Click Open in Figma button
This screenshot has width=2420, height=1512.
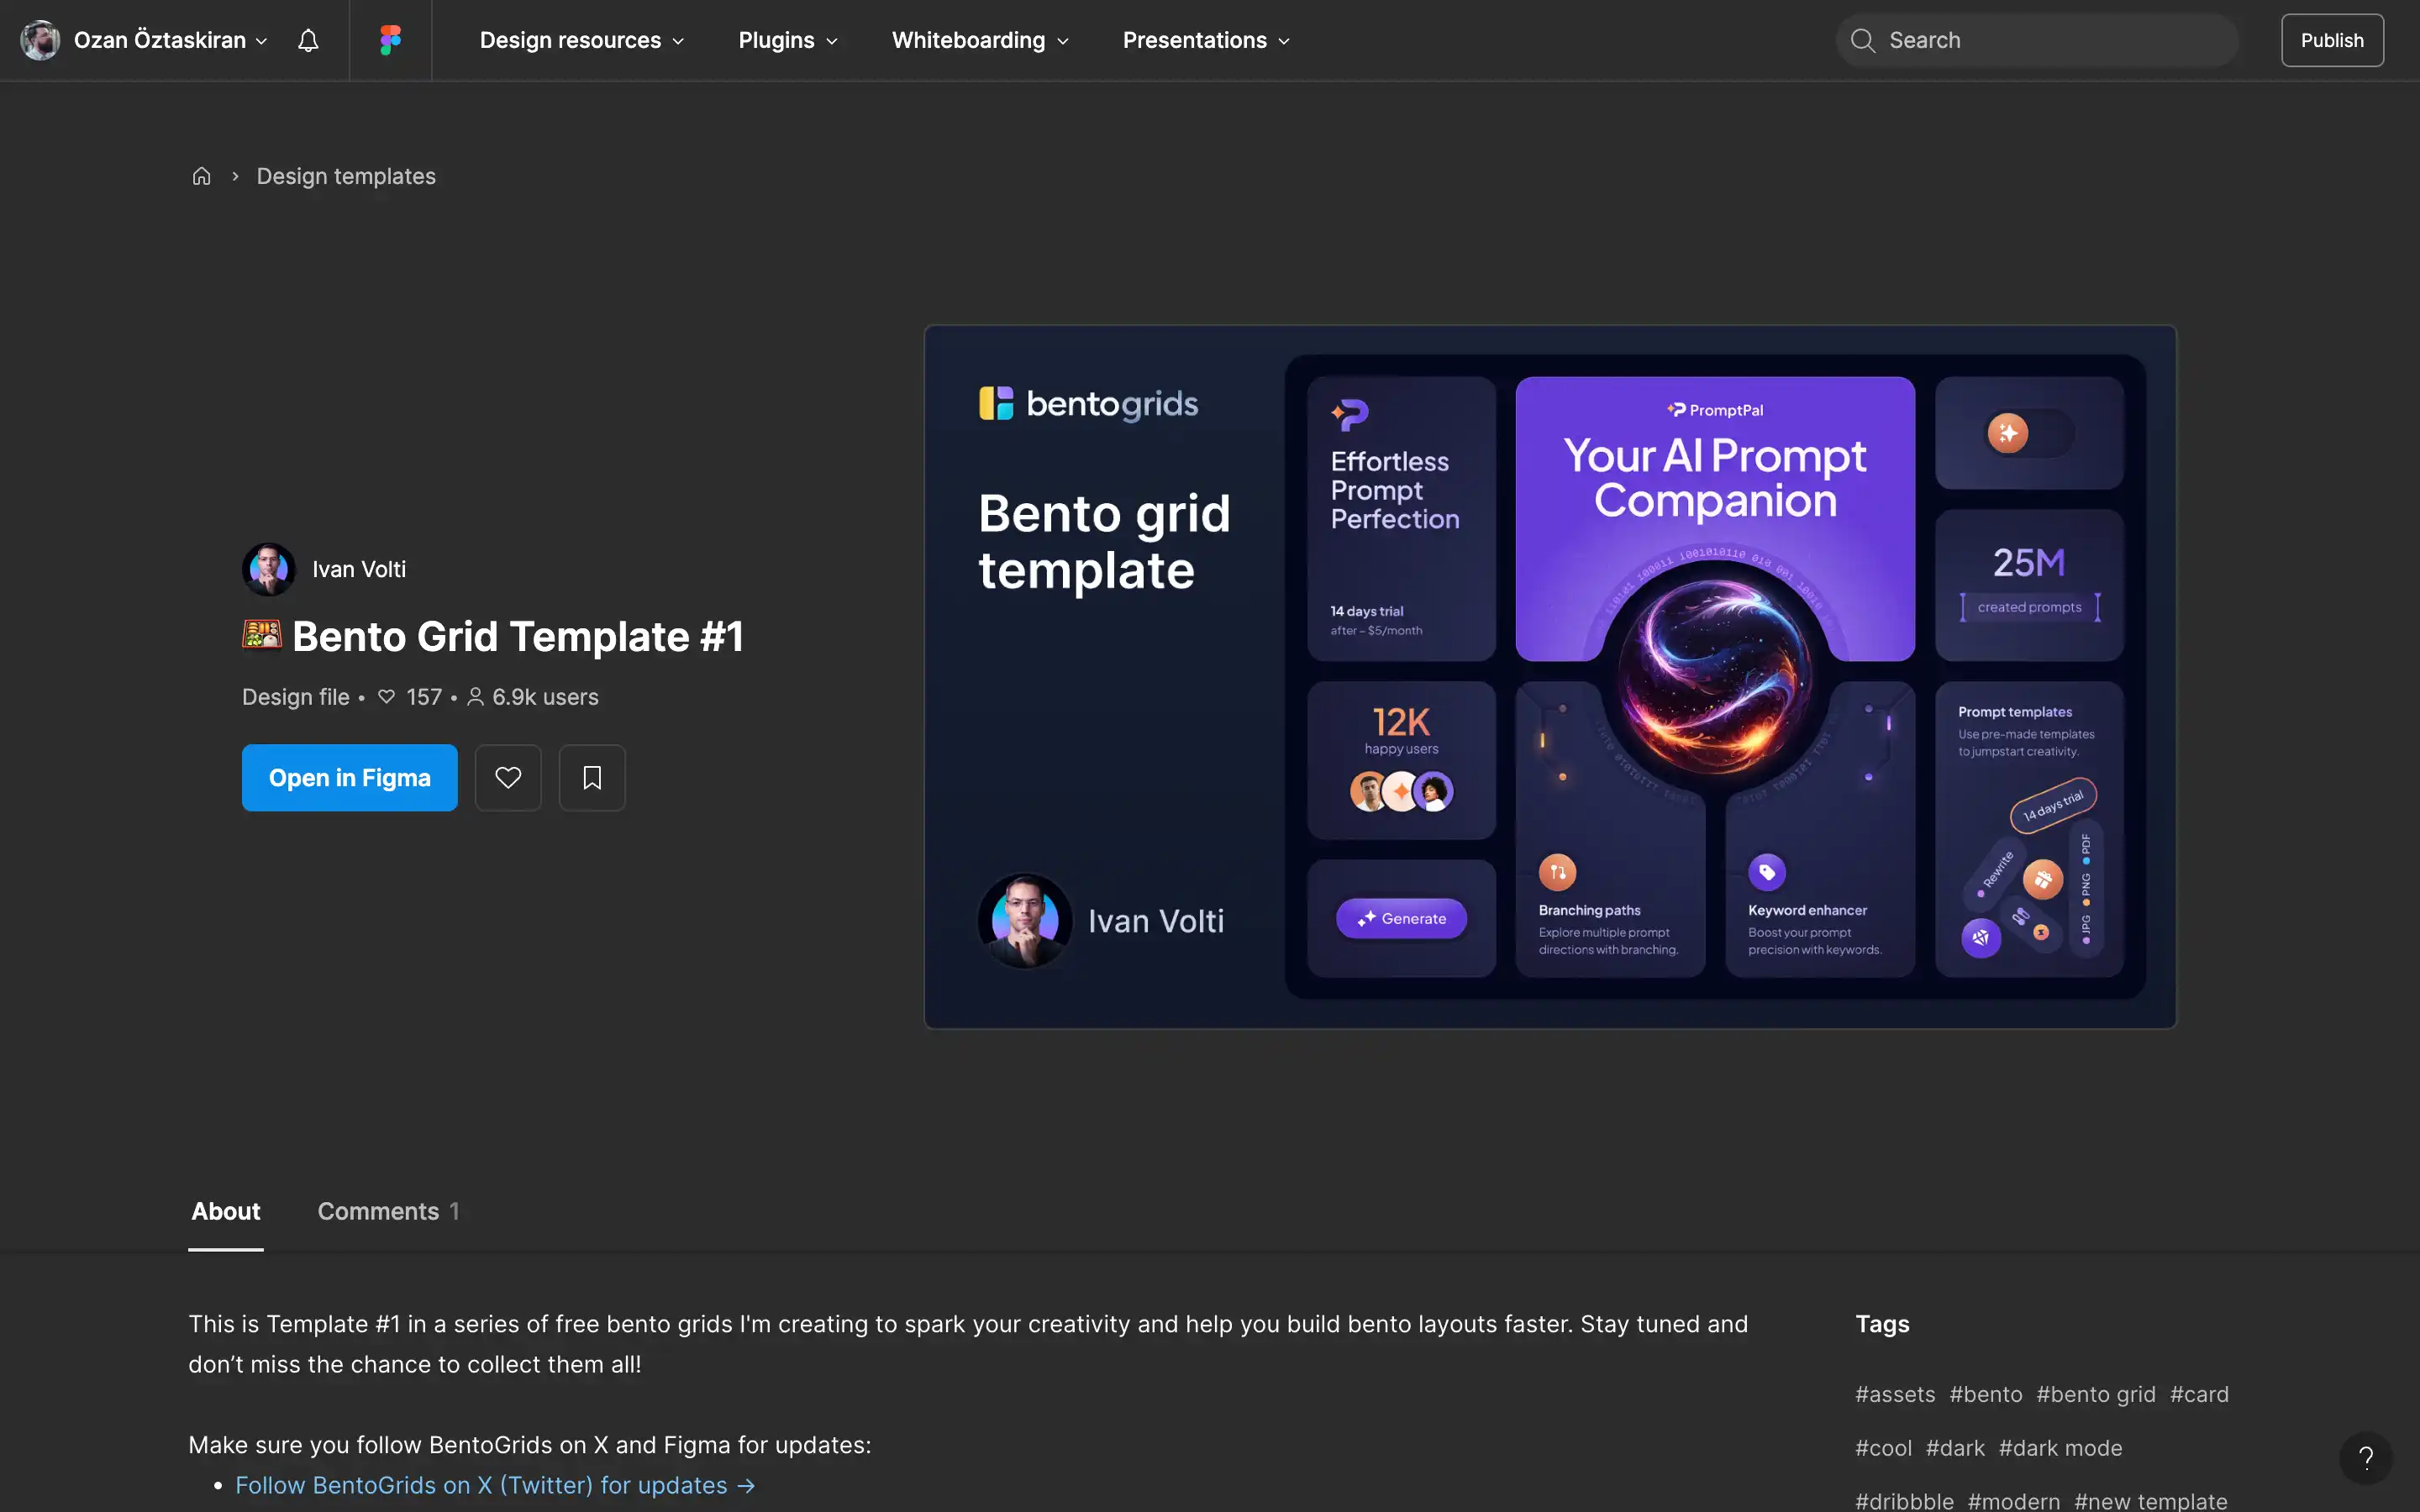point(349,777)
